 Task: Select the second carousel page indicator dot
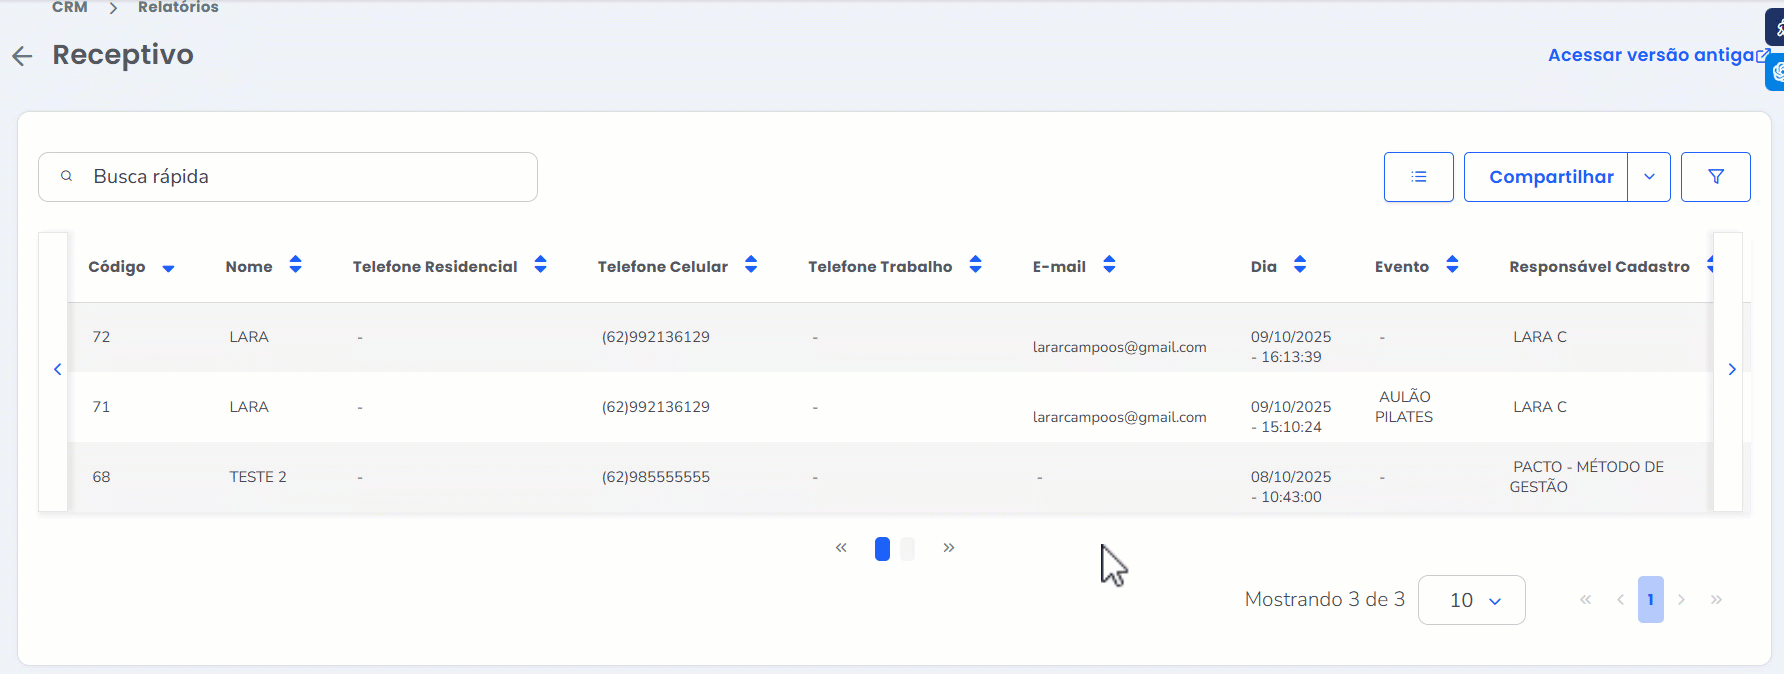[907, 549]
